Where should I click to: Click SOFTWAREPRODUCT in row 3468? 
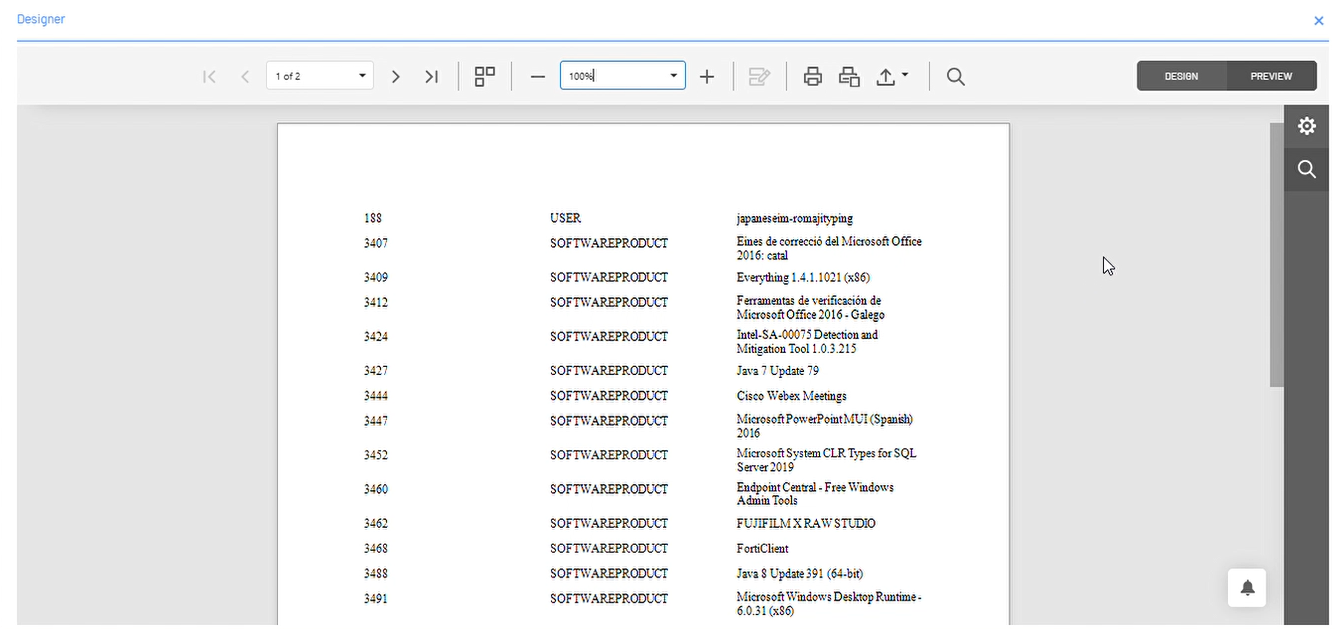tap(609, 548)
